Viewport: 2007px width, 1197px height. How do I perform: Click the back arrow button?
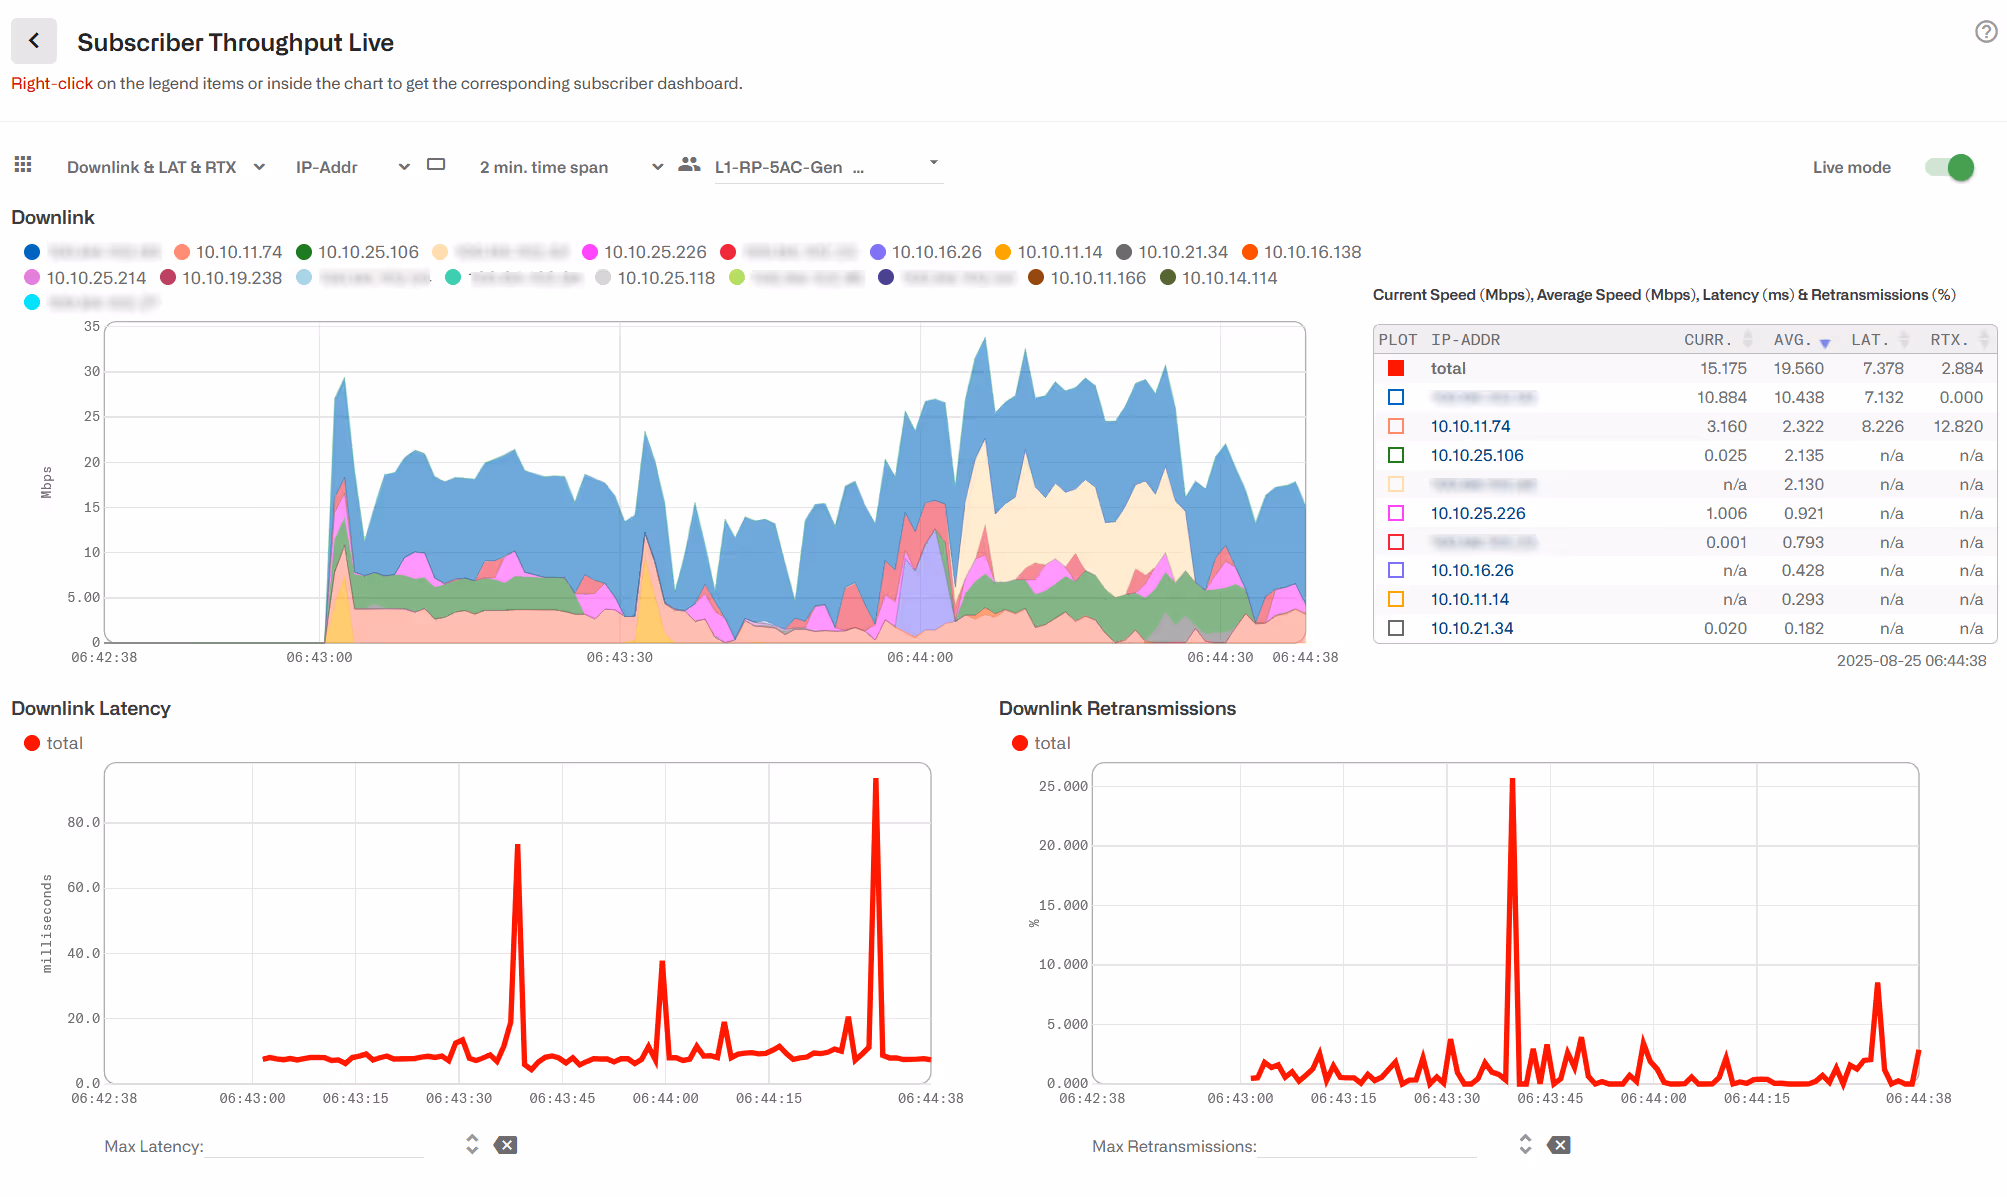tap(34, 41)
